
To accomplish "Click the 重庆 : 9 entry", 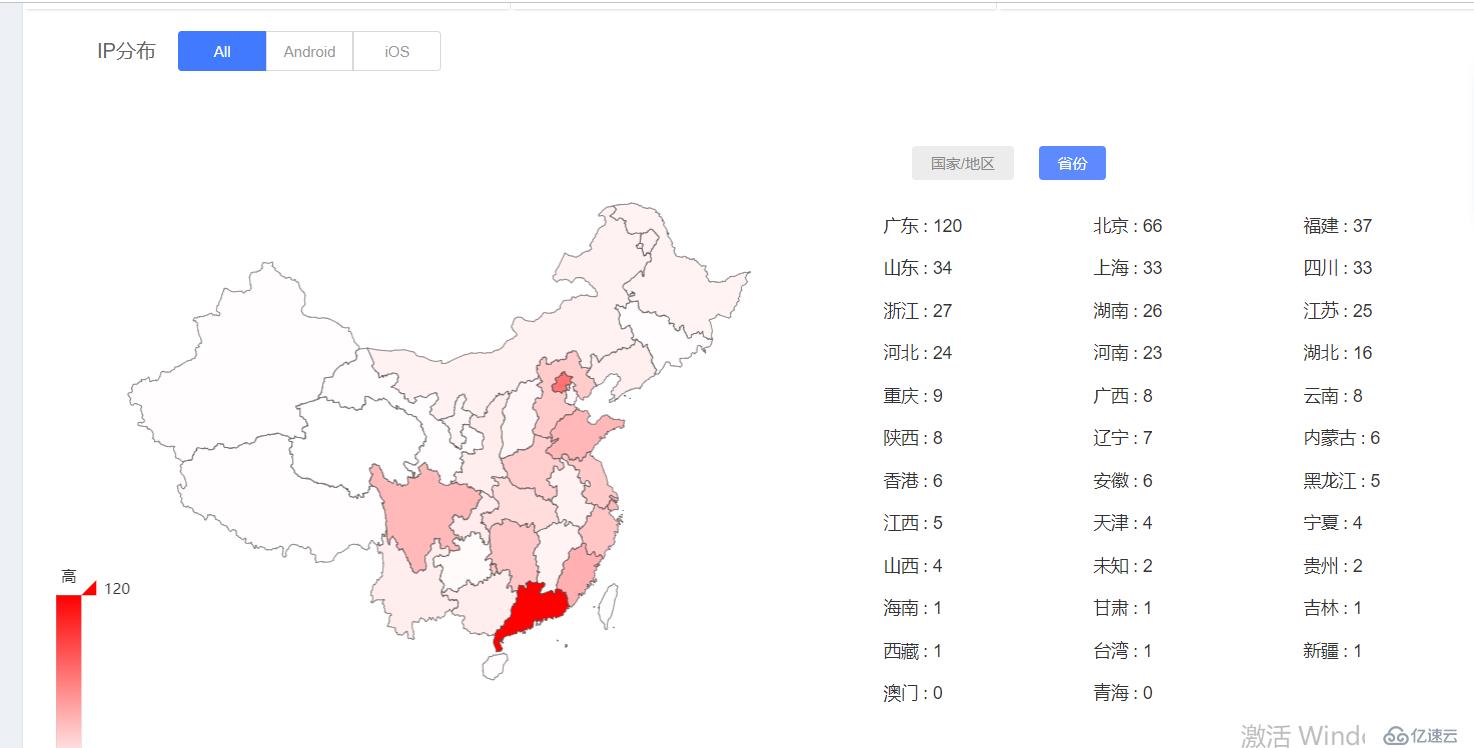I will click(913, 396).
